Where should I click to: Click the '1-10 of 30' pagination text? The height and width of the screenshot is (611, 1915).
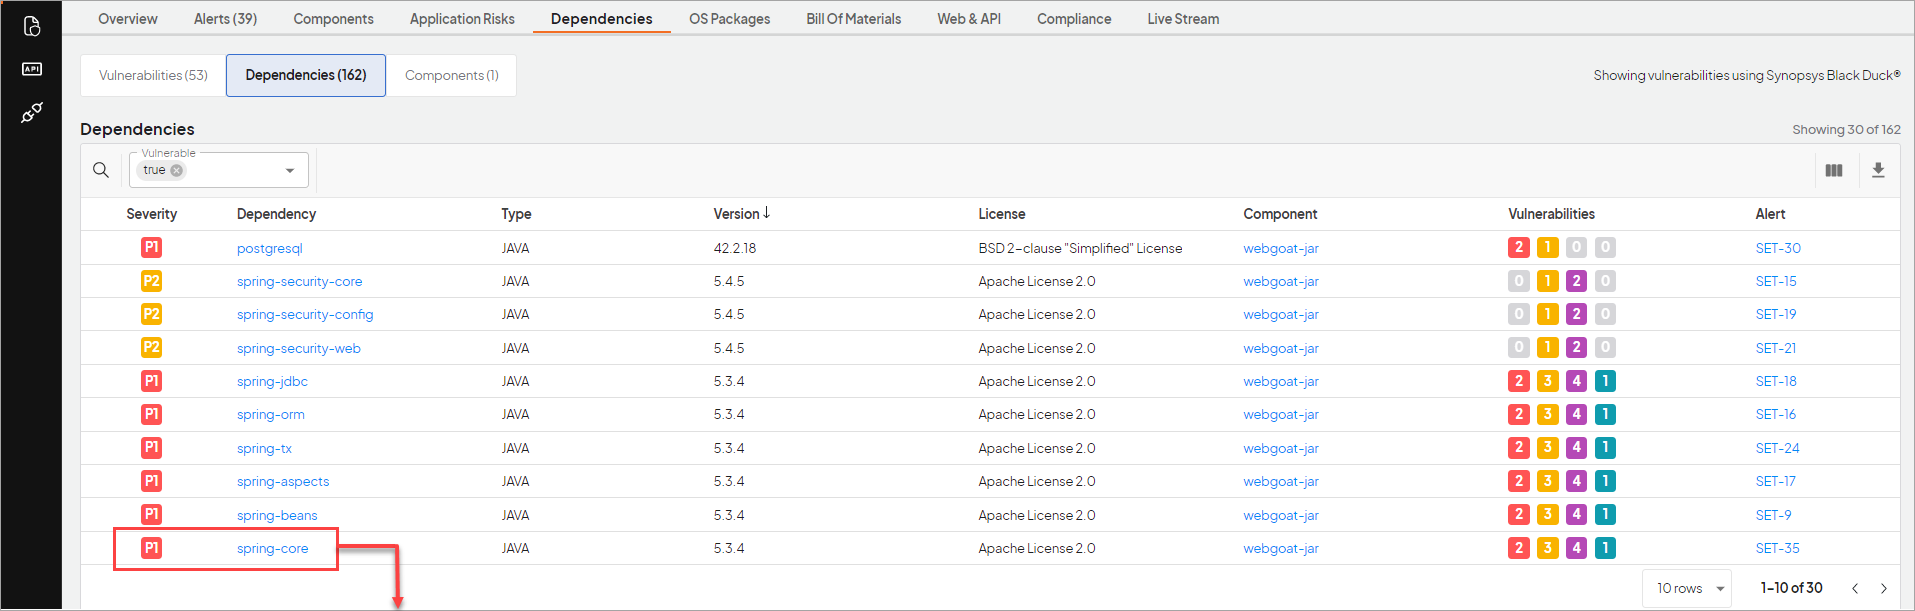[x=1791, y=588]
